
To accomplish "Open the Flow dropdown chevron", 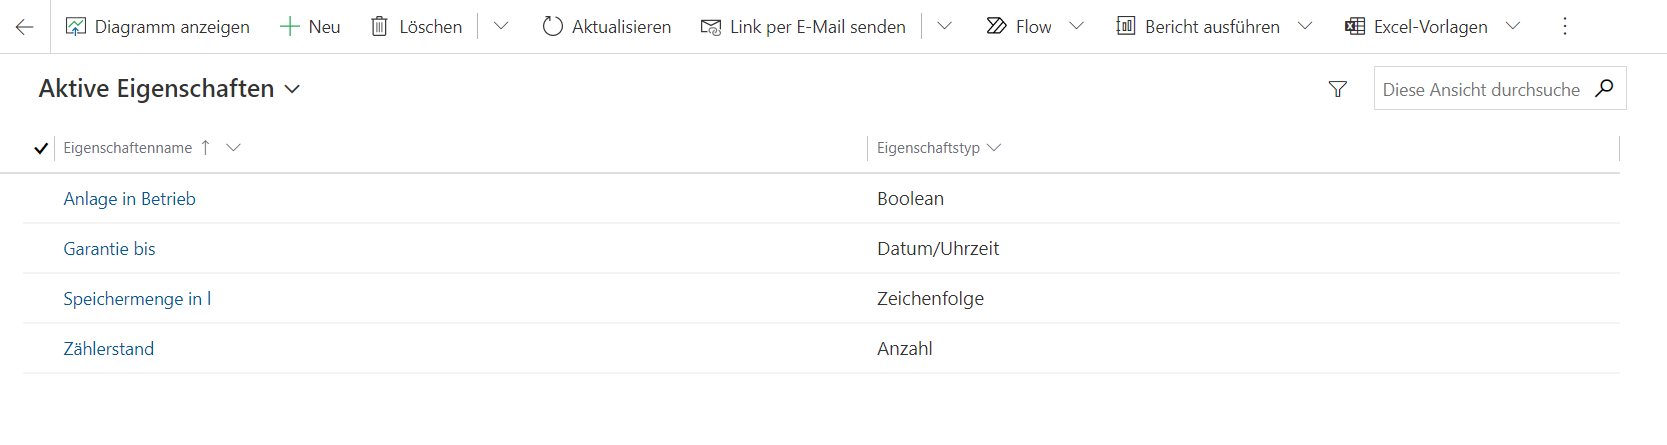I will coord(1076,27).
